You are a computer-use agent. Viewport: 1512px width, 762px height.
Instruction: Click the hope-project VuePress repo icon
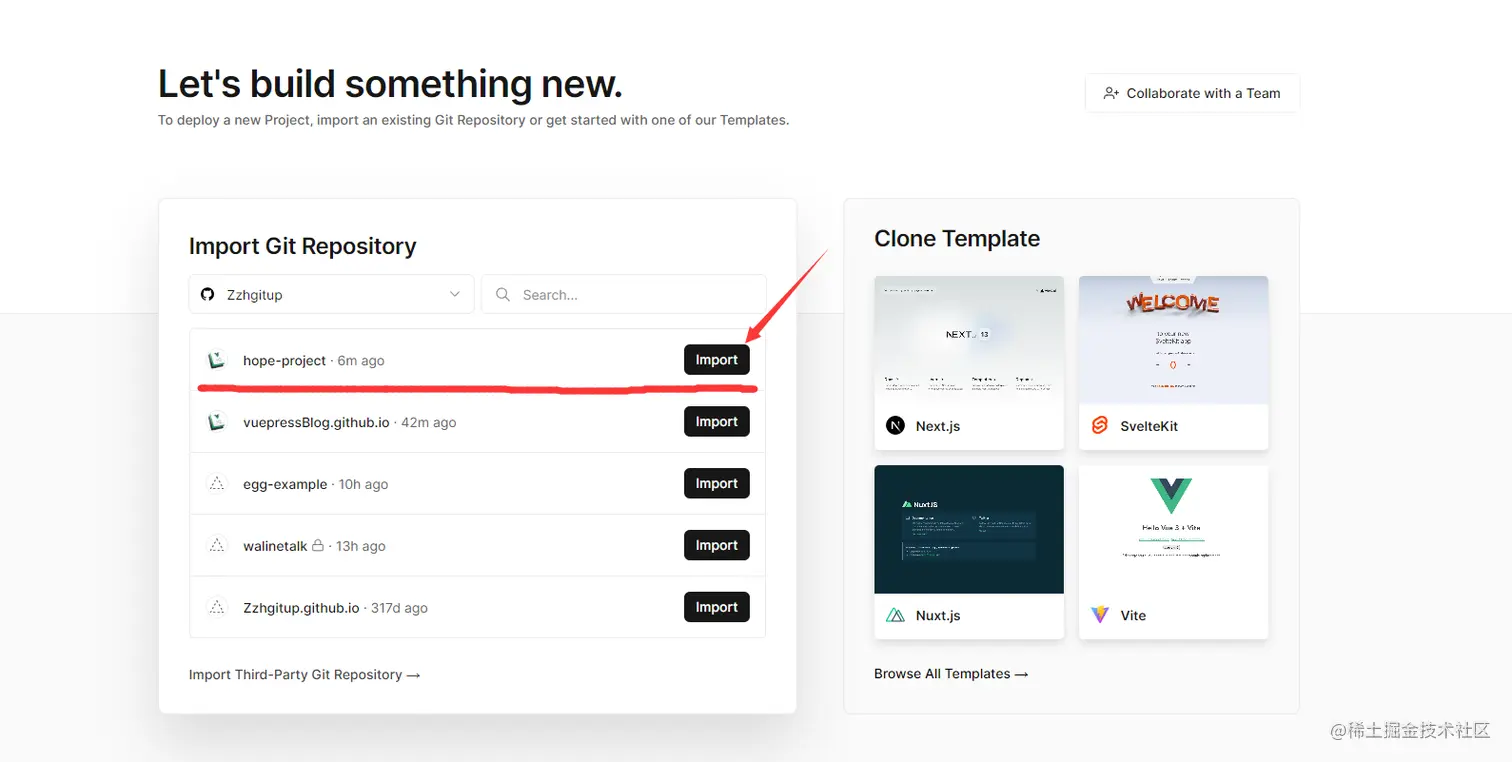tap(216, 360)
